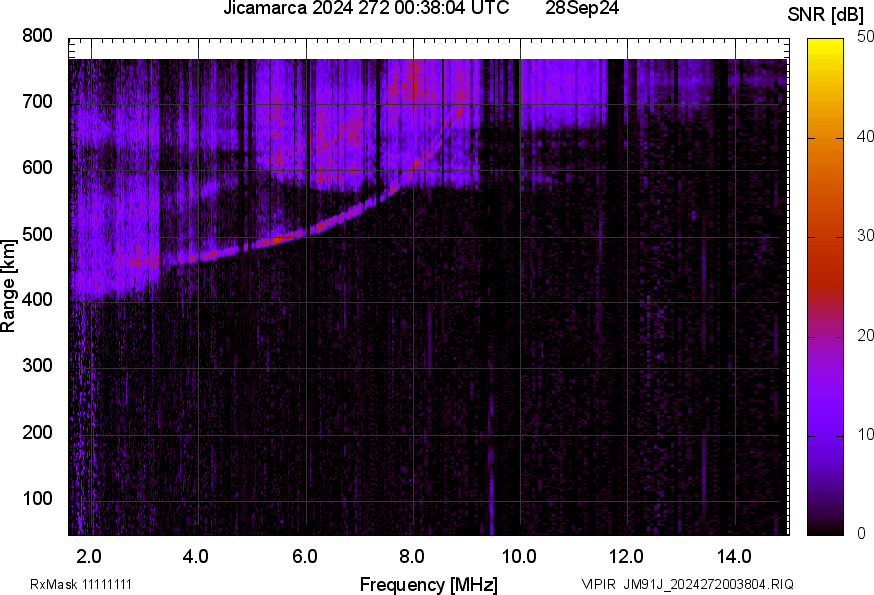
Task: Click the 28Sep24 date label
Action: pyautogui.click(x=582, y=9)
